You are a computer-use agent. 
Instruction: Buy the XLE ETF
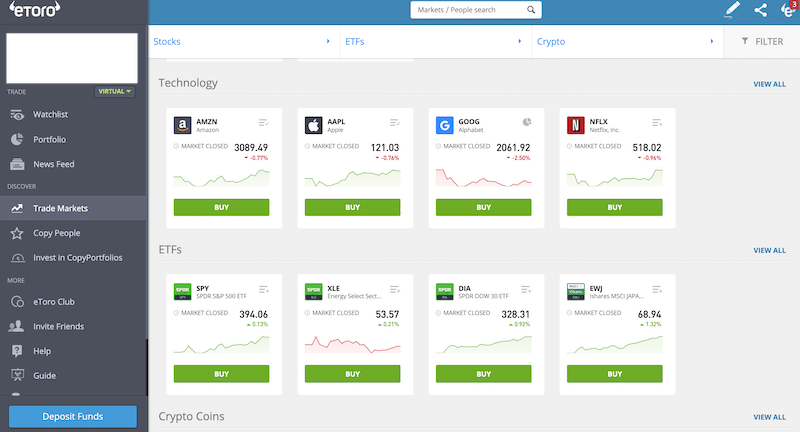(x=353, y=374)
